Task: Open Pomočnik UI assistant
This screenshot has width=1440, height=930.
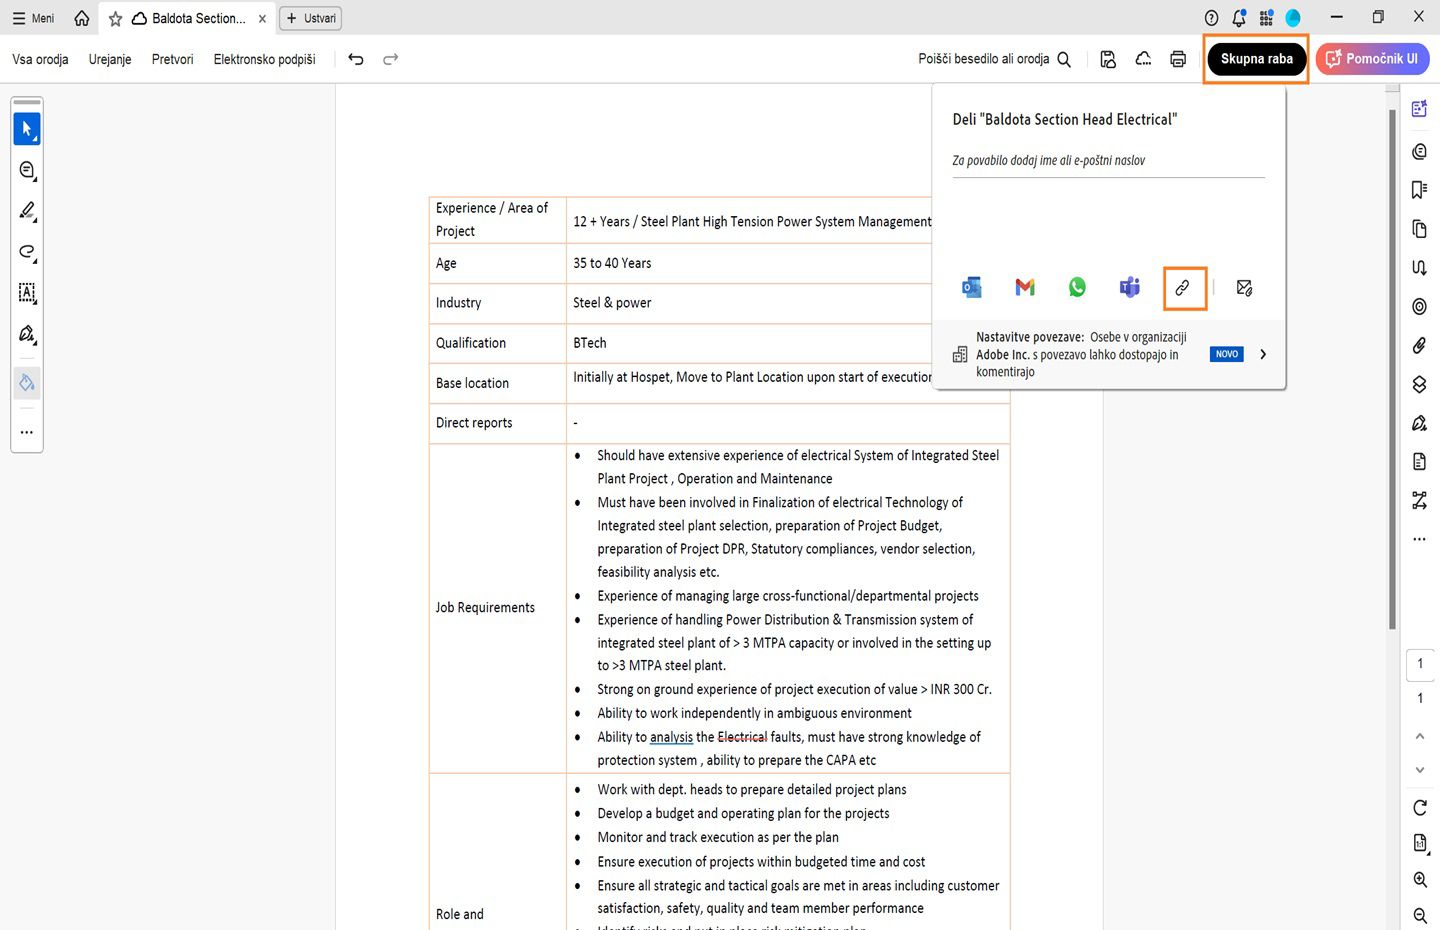Action: click(1372, 59)
